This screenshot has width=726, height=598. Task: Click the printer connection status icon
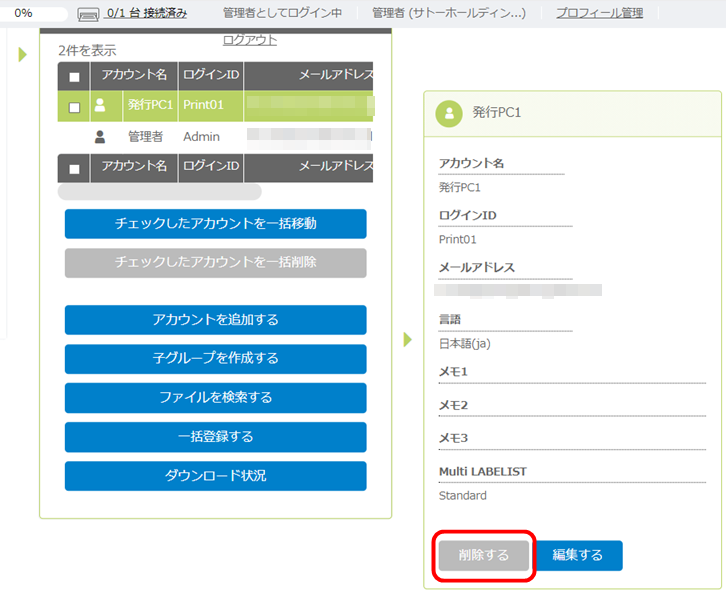(x=88, y=14)
